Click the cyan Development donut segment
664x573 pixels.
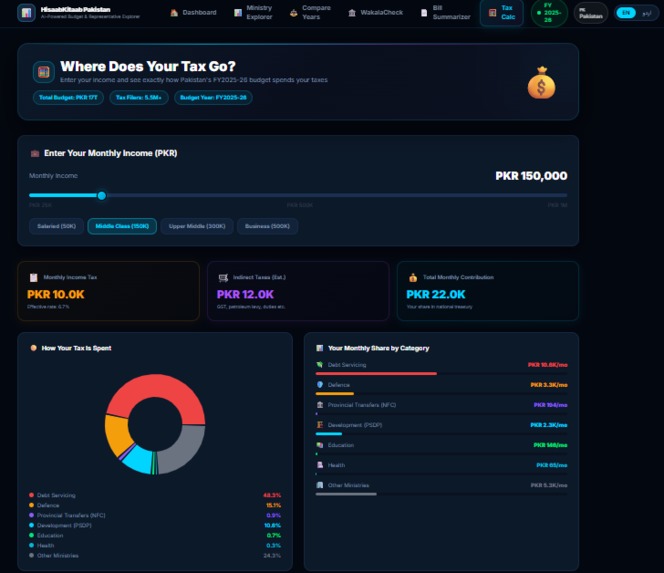[137, 462]
